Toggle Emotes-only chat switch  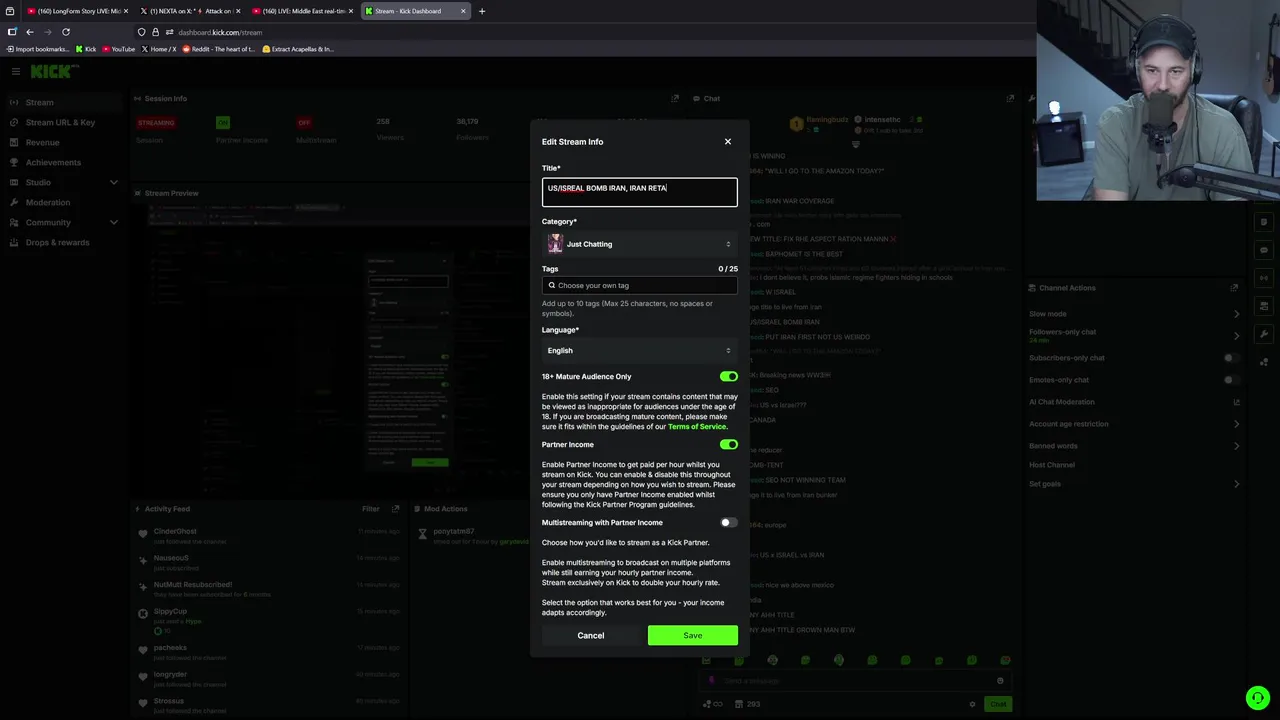[x=1231, y=380]
